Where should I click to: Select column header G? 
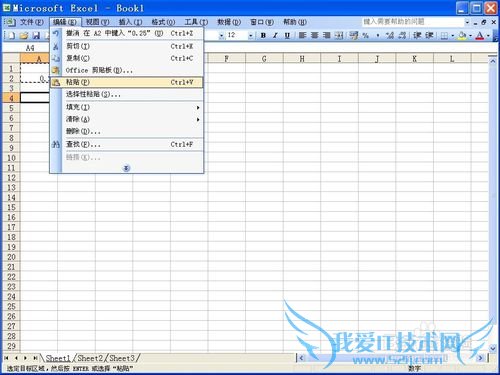coord(264,59)
